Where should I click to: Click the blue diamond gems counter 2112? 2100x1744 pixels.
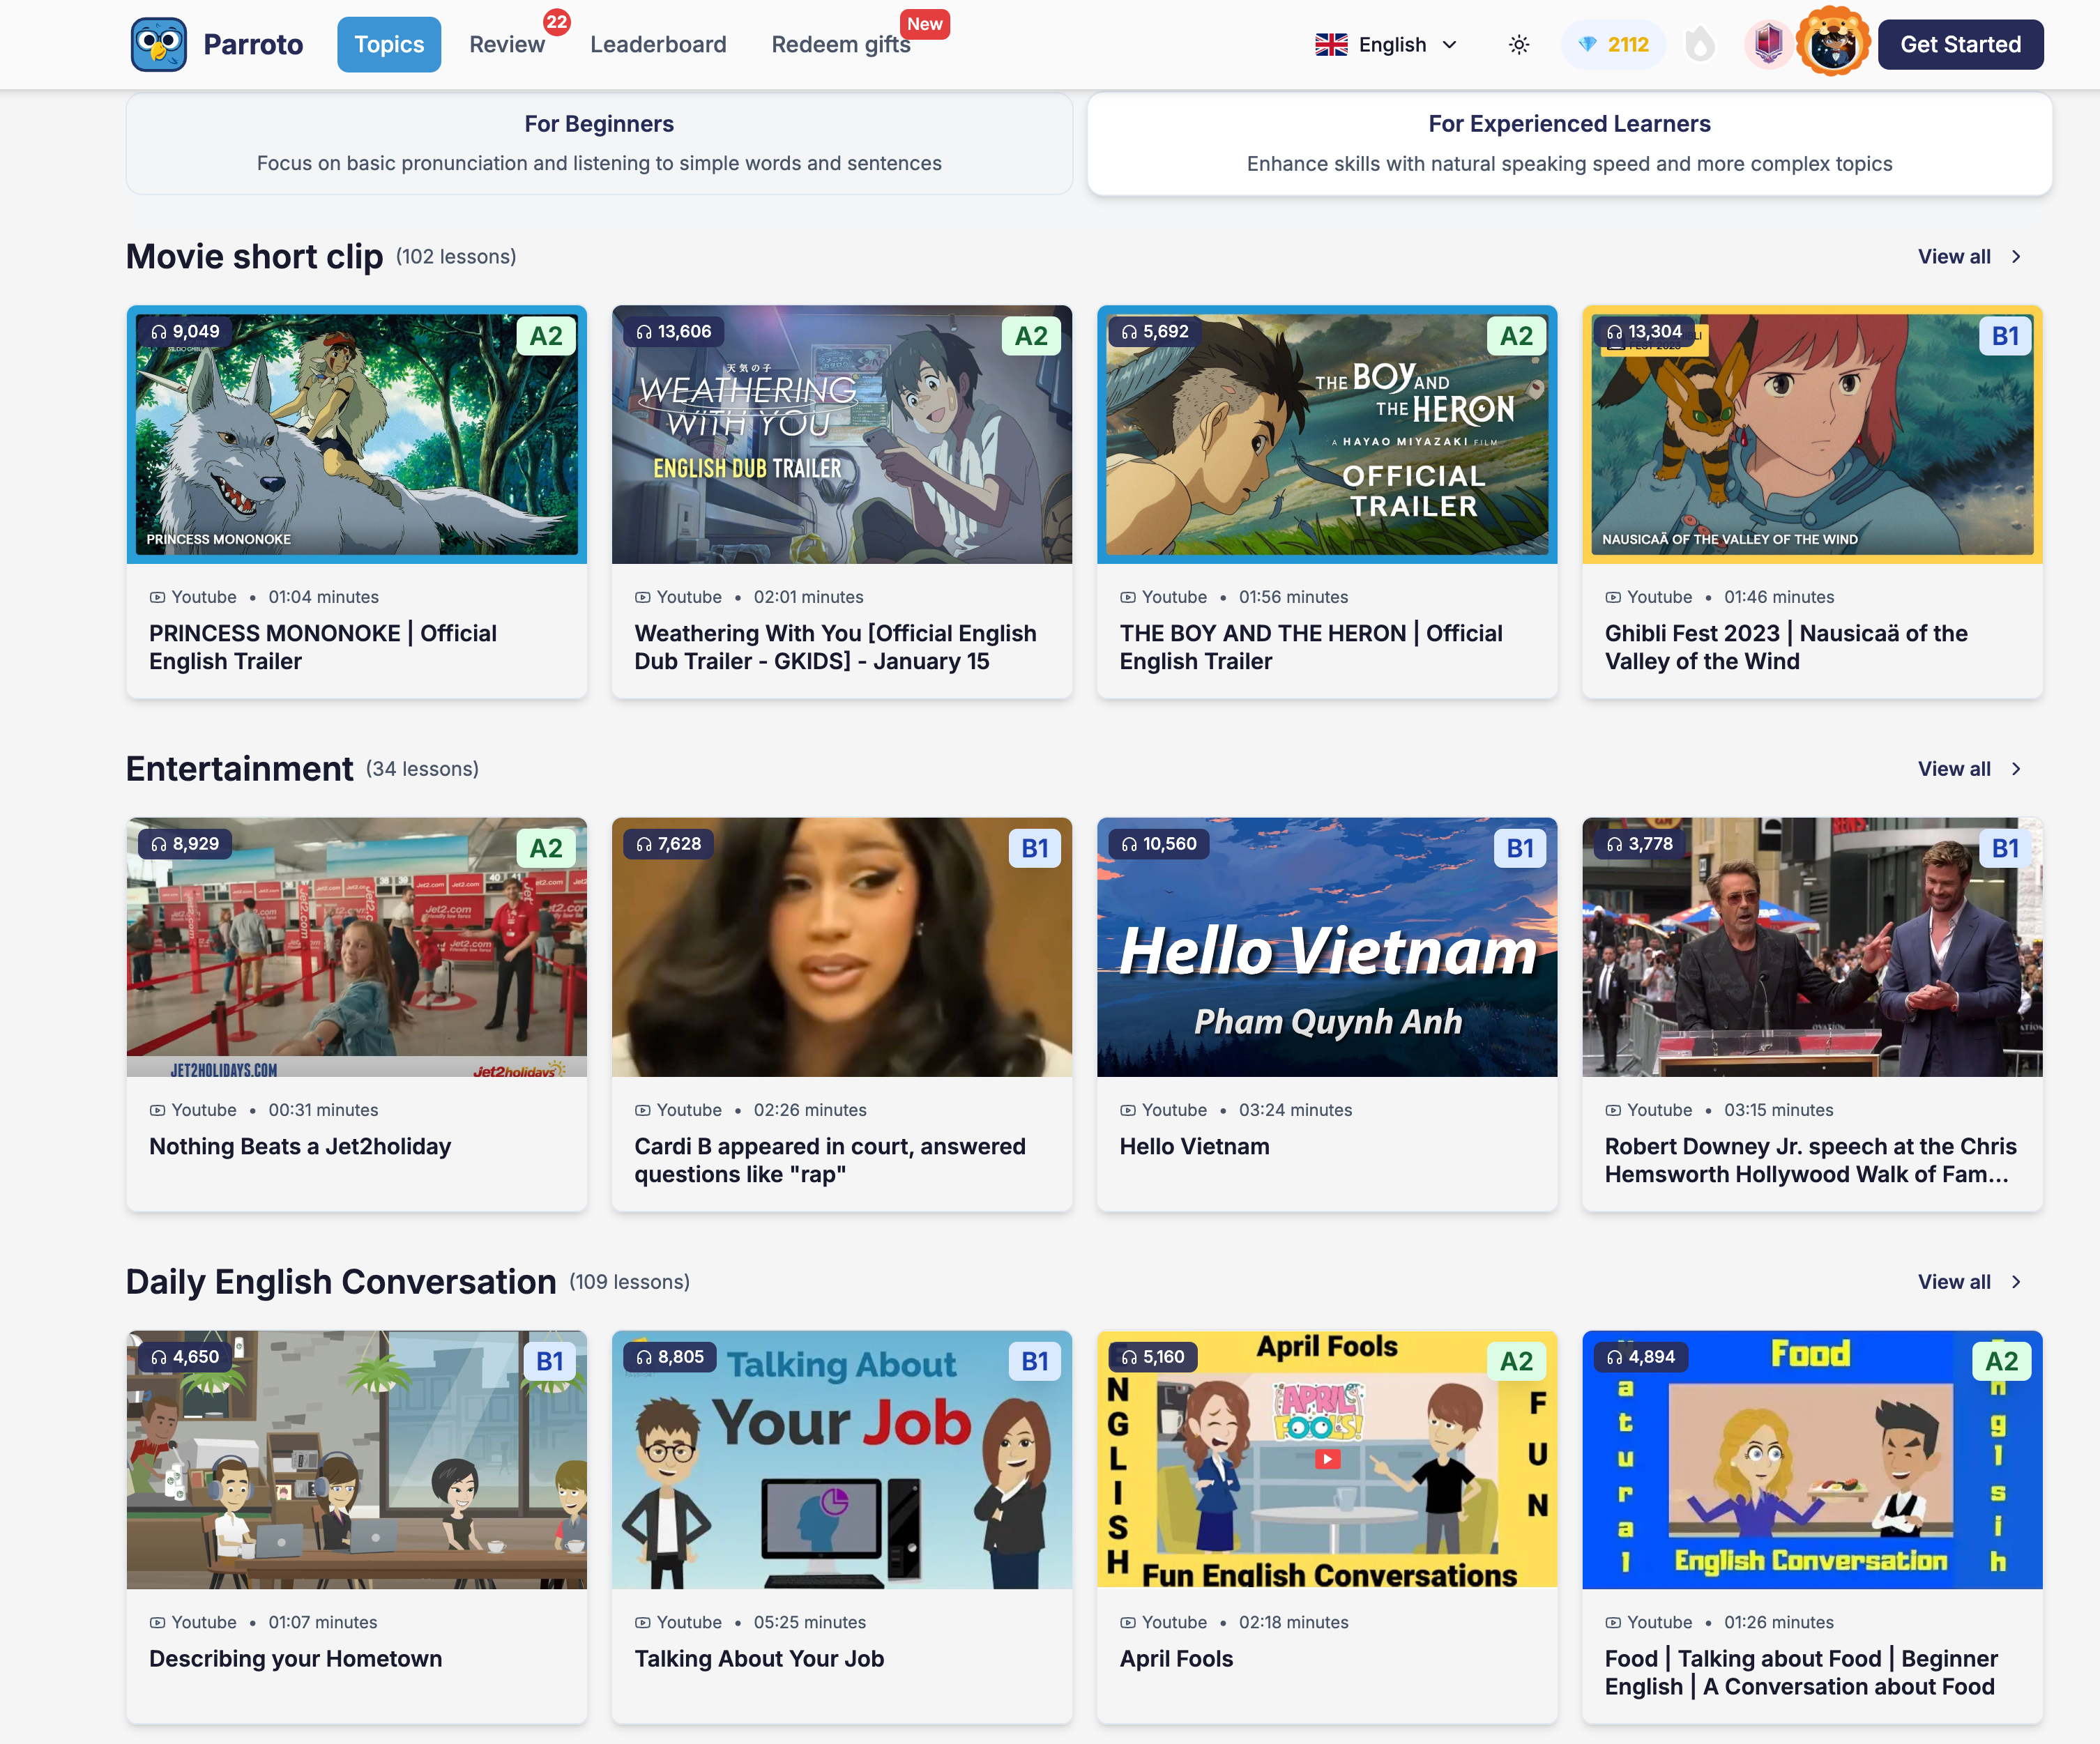[1613, 44]
